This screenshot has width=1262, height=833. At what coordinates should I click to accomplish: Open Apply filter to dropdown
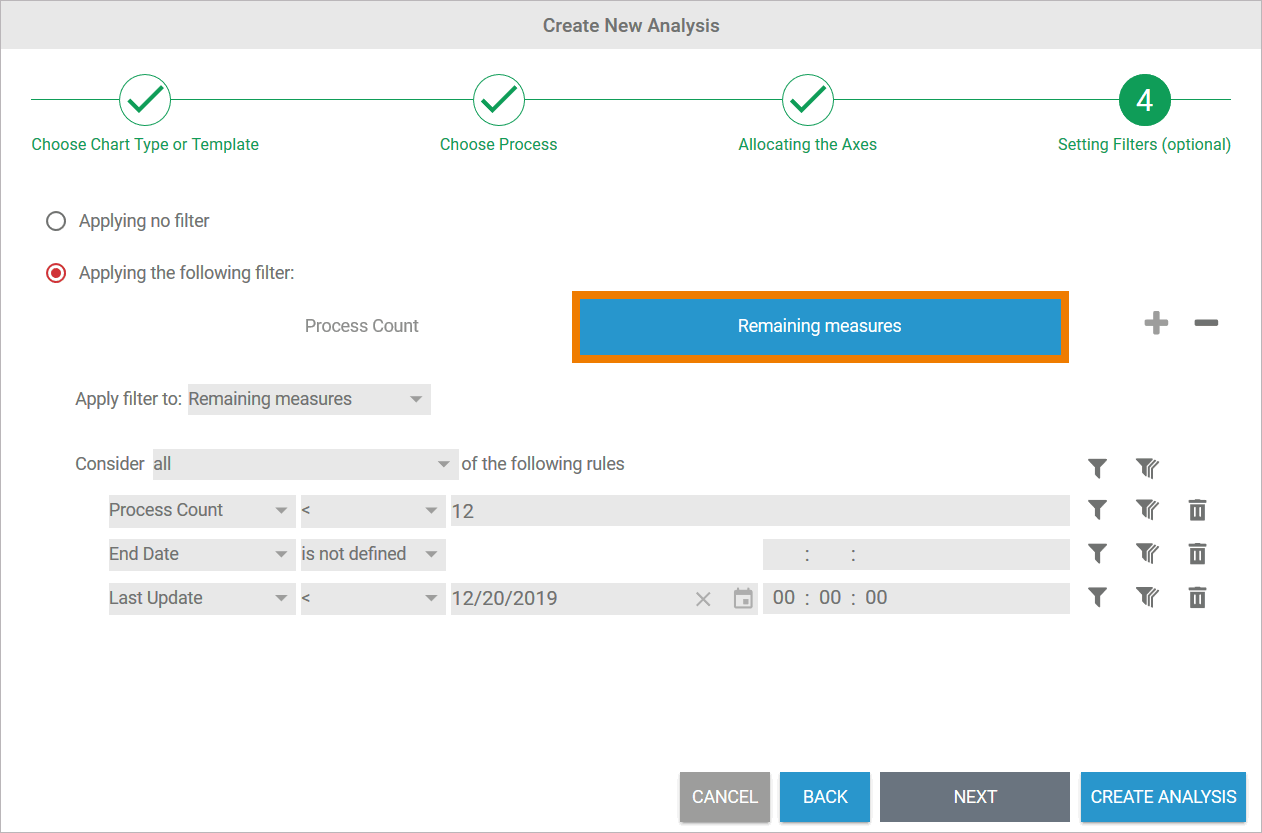308,399
